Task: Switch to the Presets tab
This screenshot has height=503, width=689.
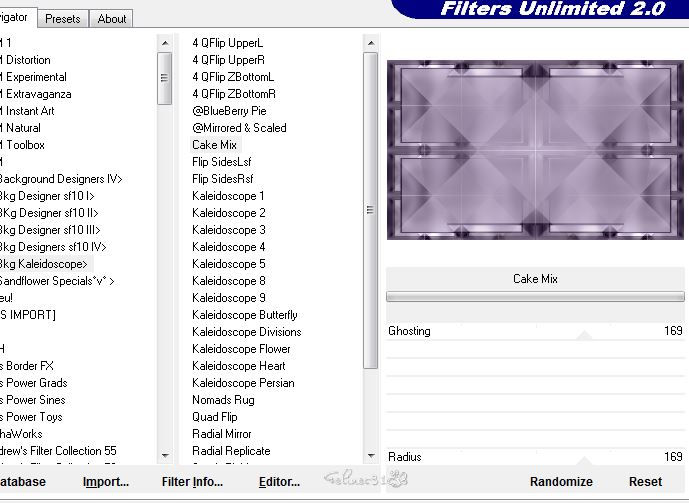Action: click(x=62, y=18)
